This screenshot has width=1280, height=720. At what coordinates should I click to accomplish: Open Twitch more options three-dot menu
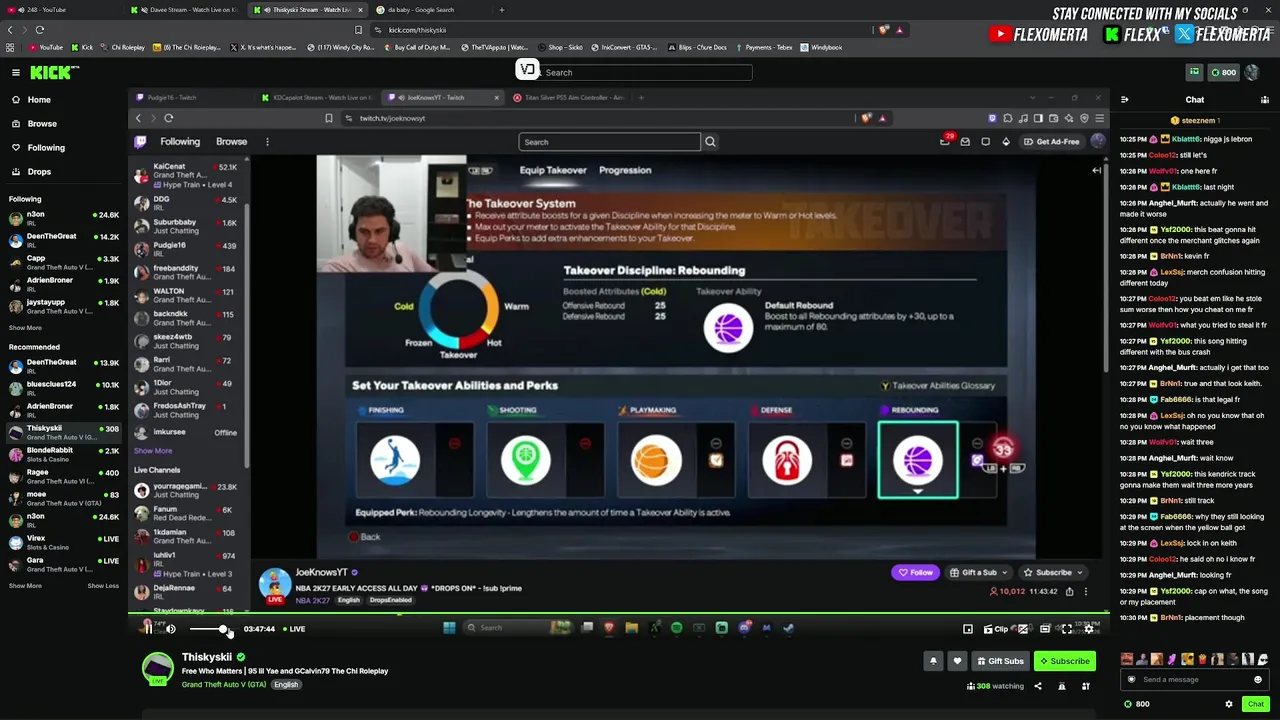267,142
